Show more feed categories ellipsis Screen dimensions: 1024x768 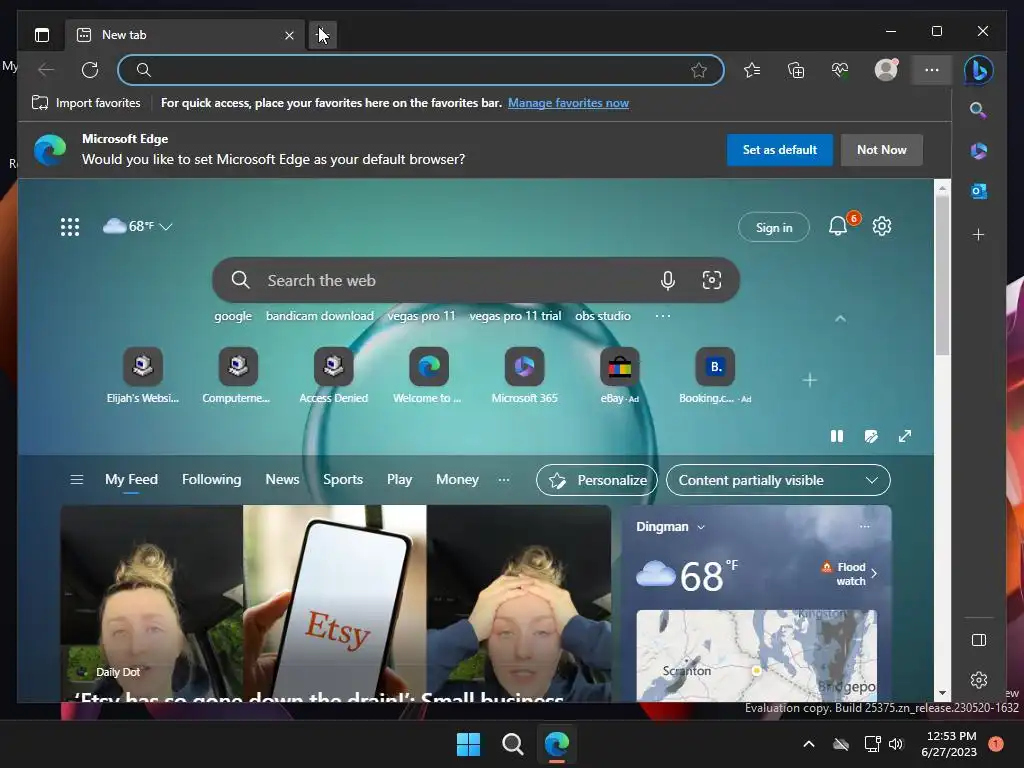coord(504,480)
